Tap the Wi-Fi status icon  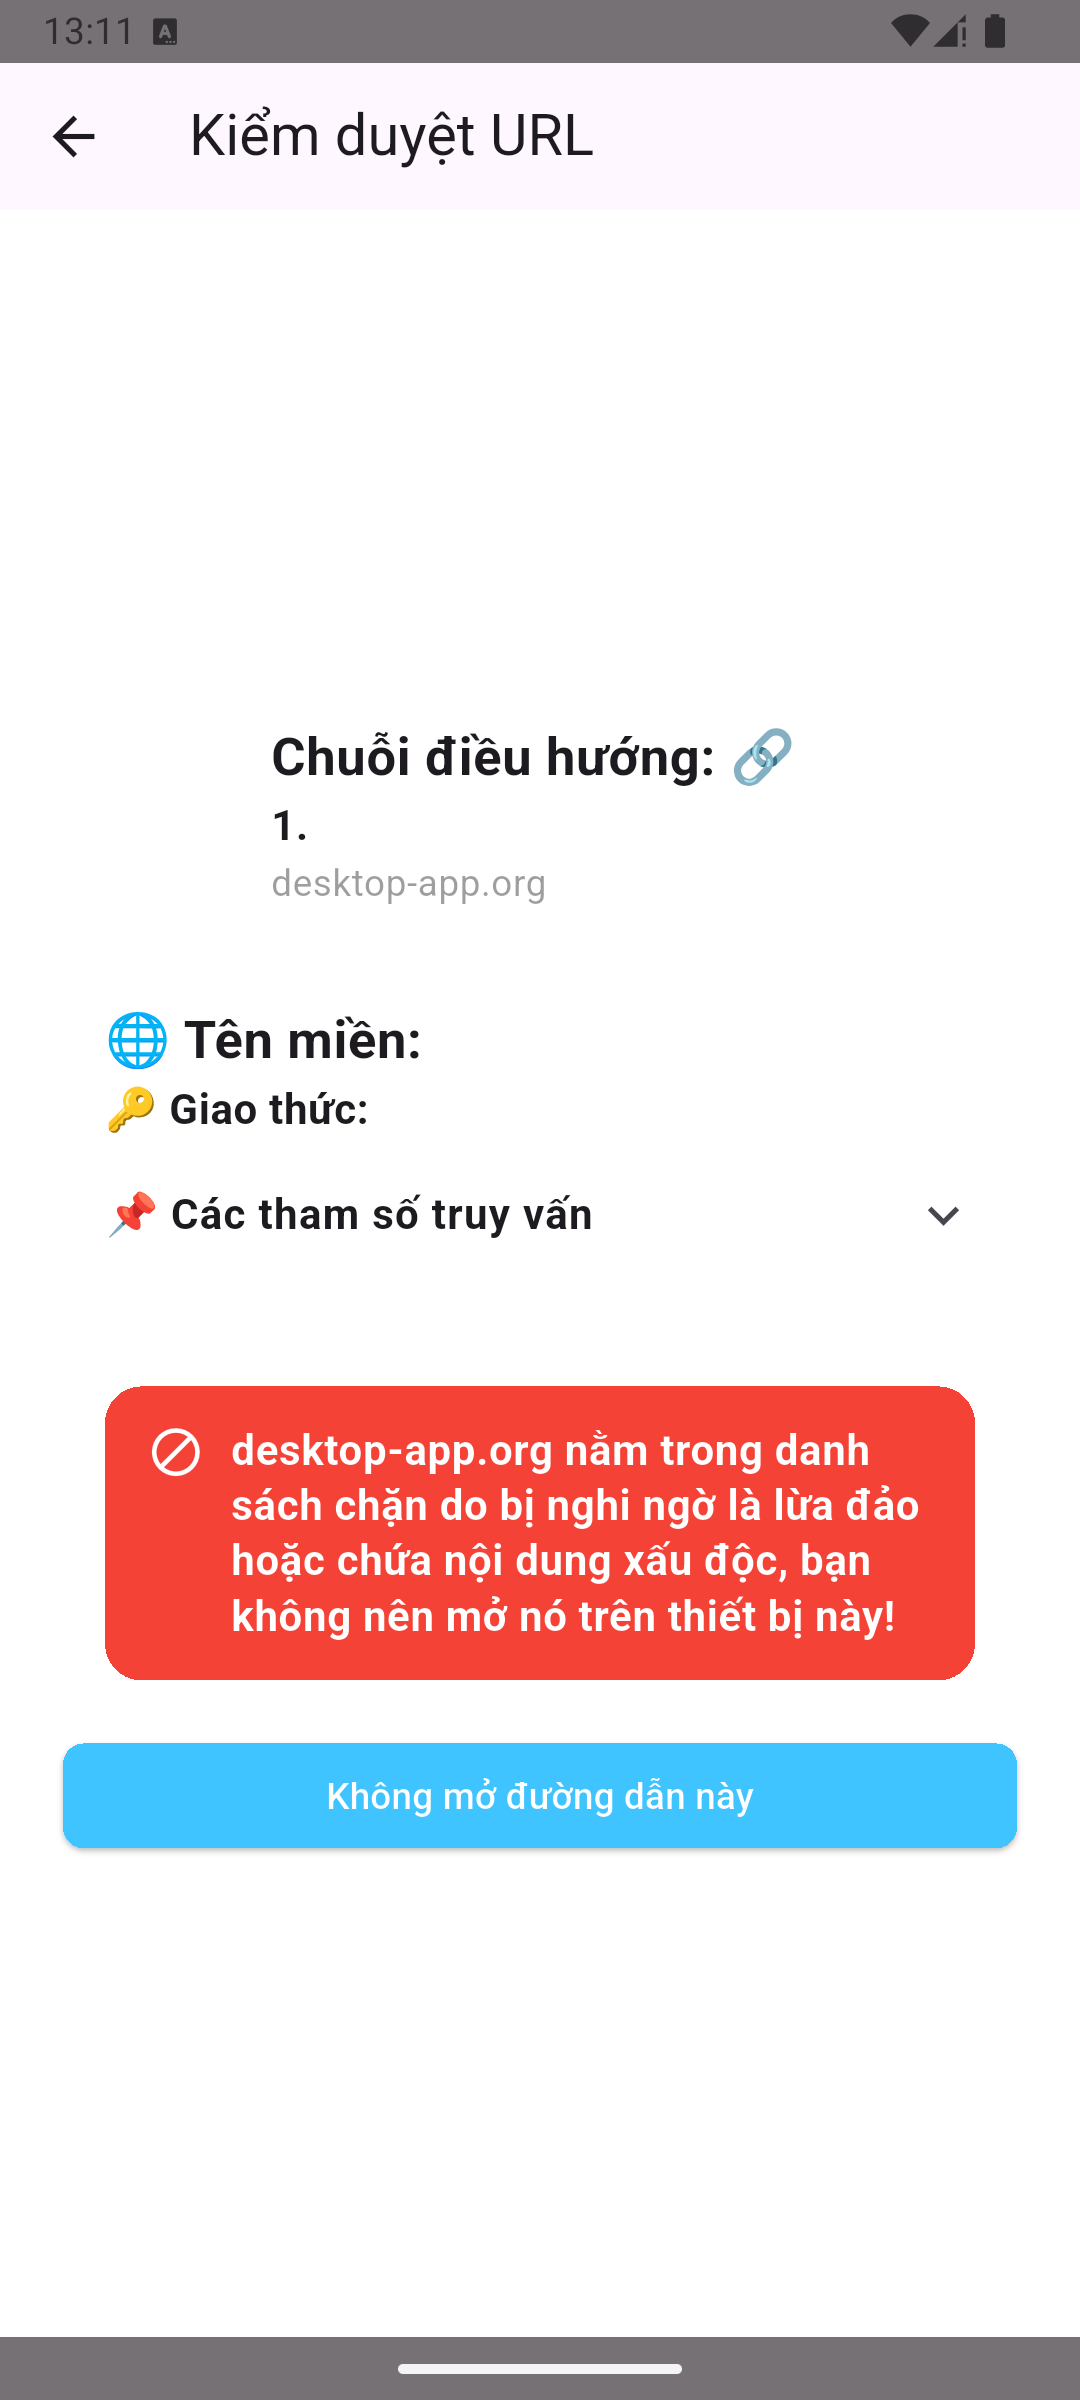(909, 31)
